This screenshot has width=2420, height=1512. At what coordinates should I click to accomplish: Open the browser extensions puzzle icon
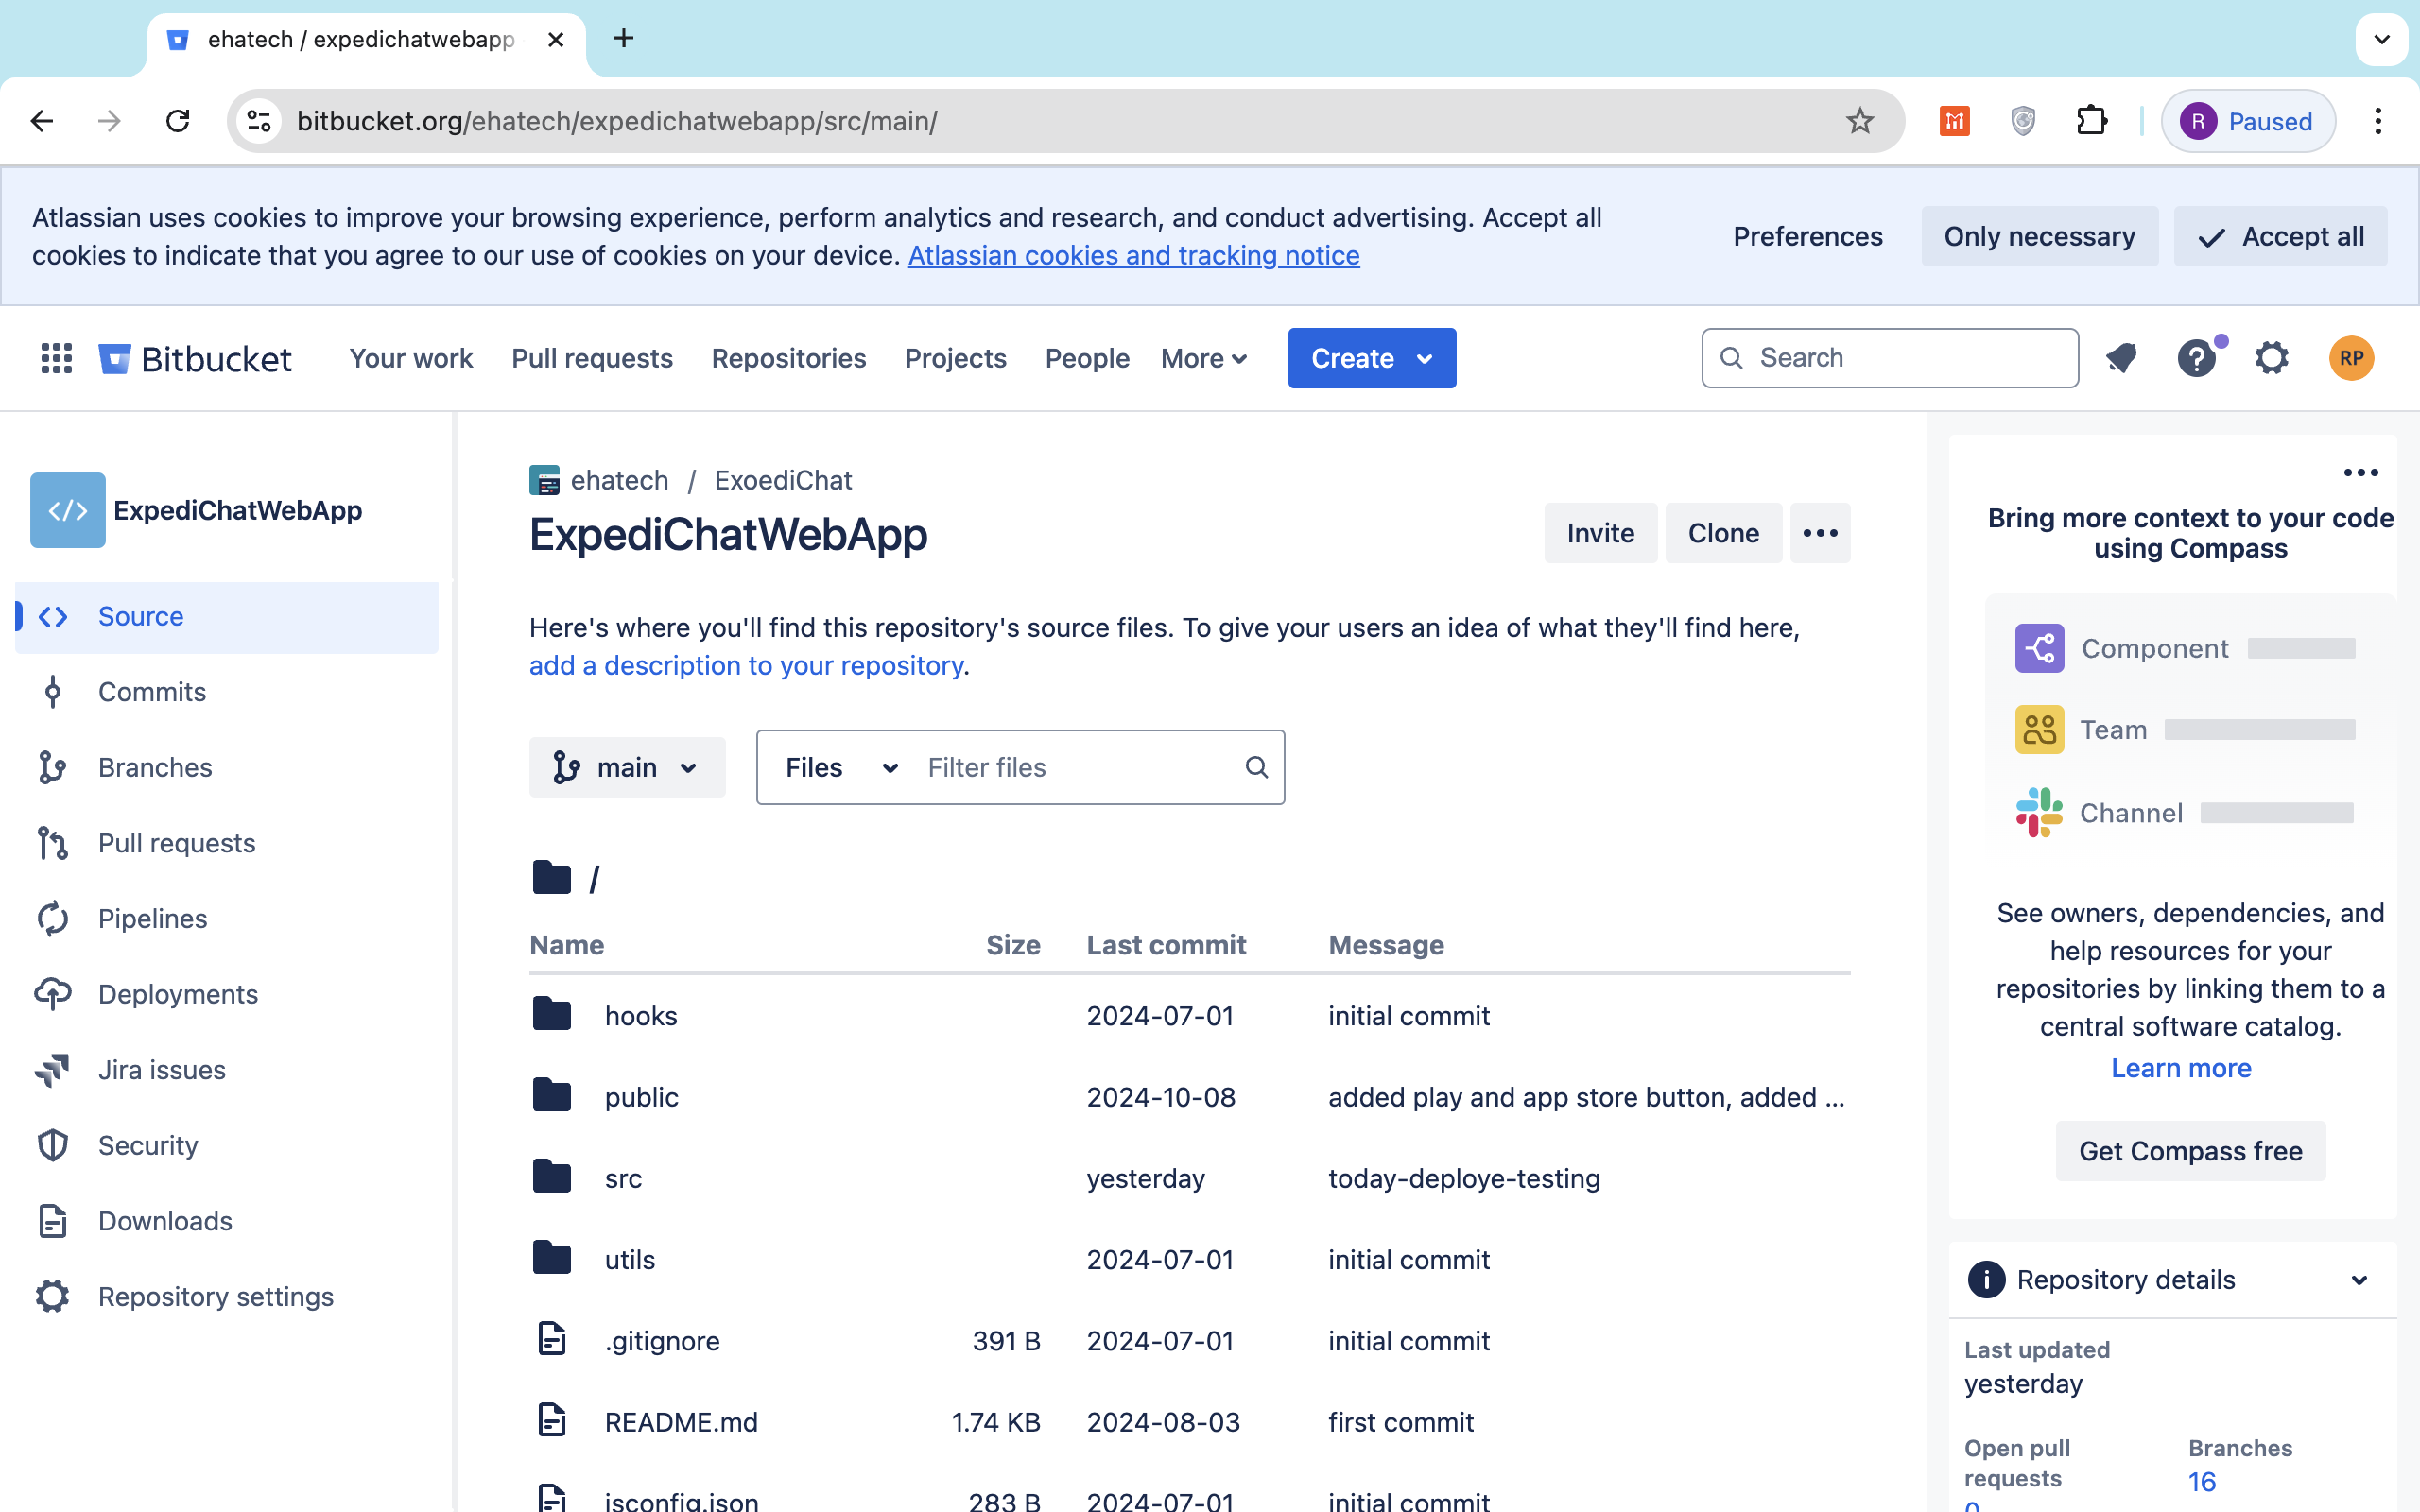pos(2091,121)
